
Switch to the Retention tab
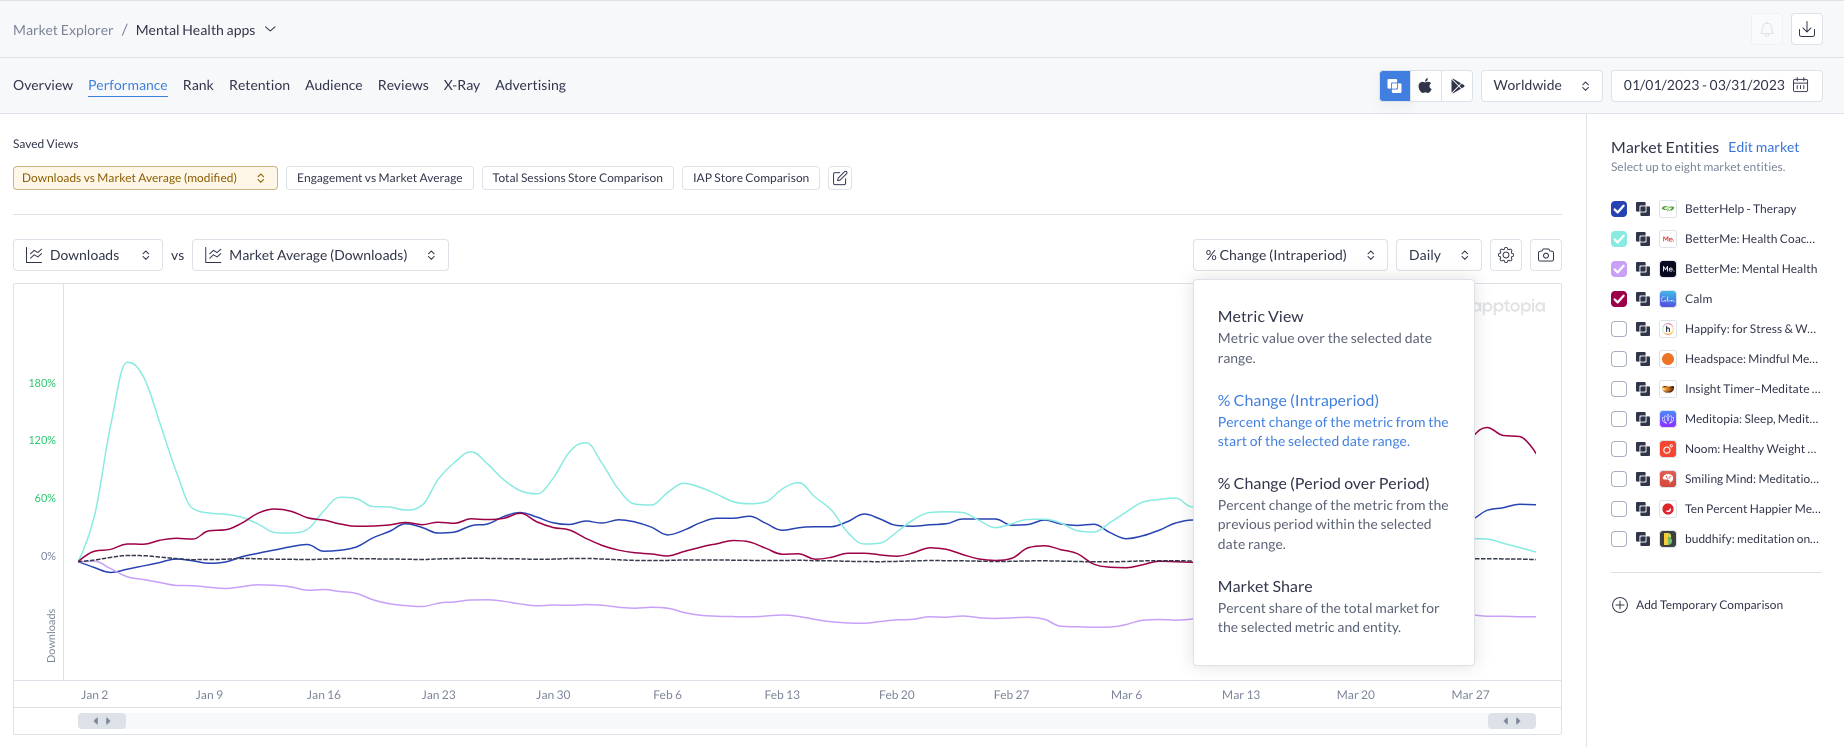click(x=259, y=86)
